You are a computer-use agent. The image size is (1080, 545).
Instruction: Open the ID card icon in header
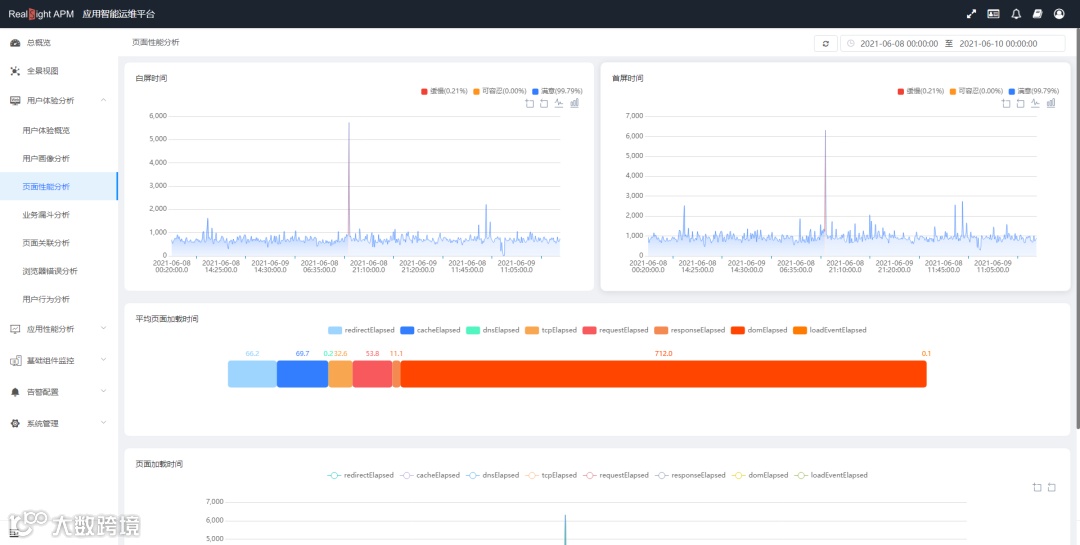993,14
